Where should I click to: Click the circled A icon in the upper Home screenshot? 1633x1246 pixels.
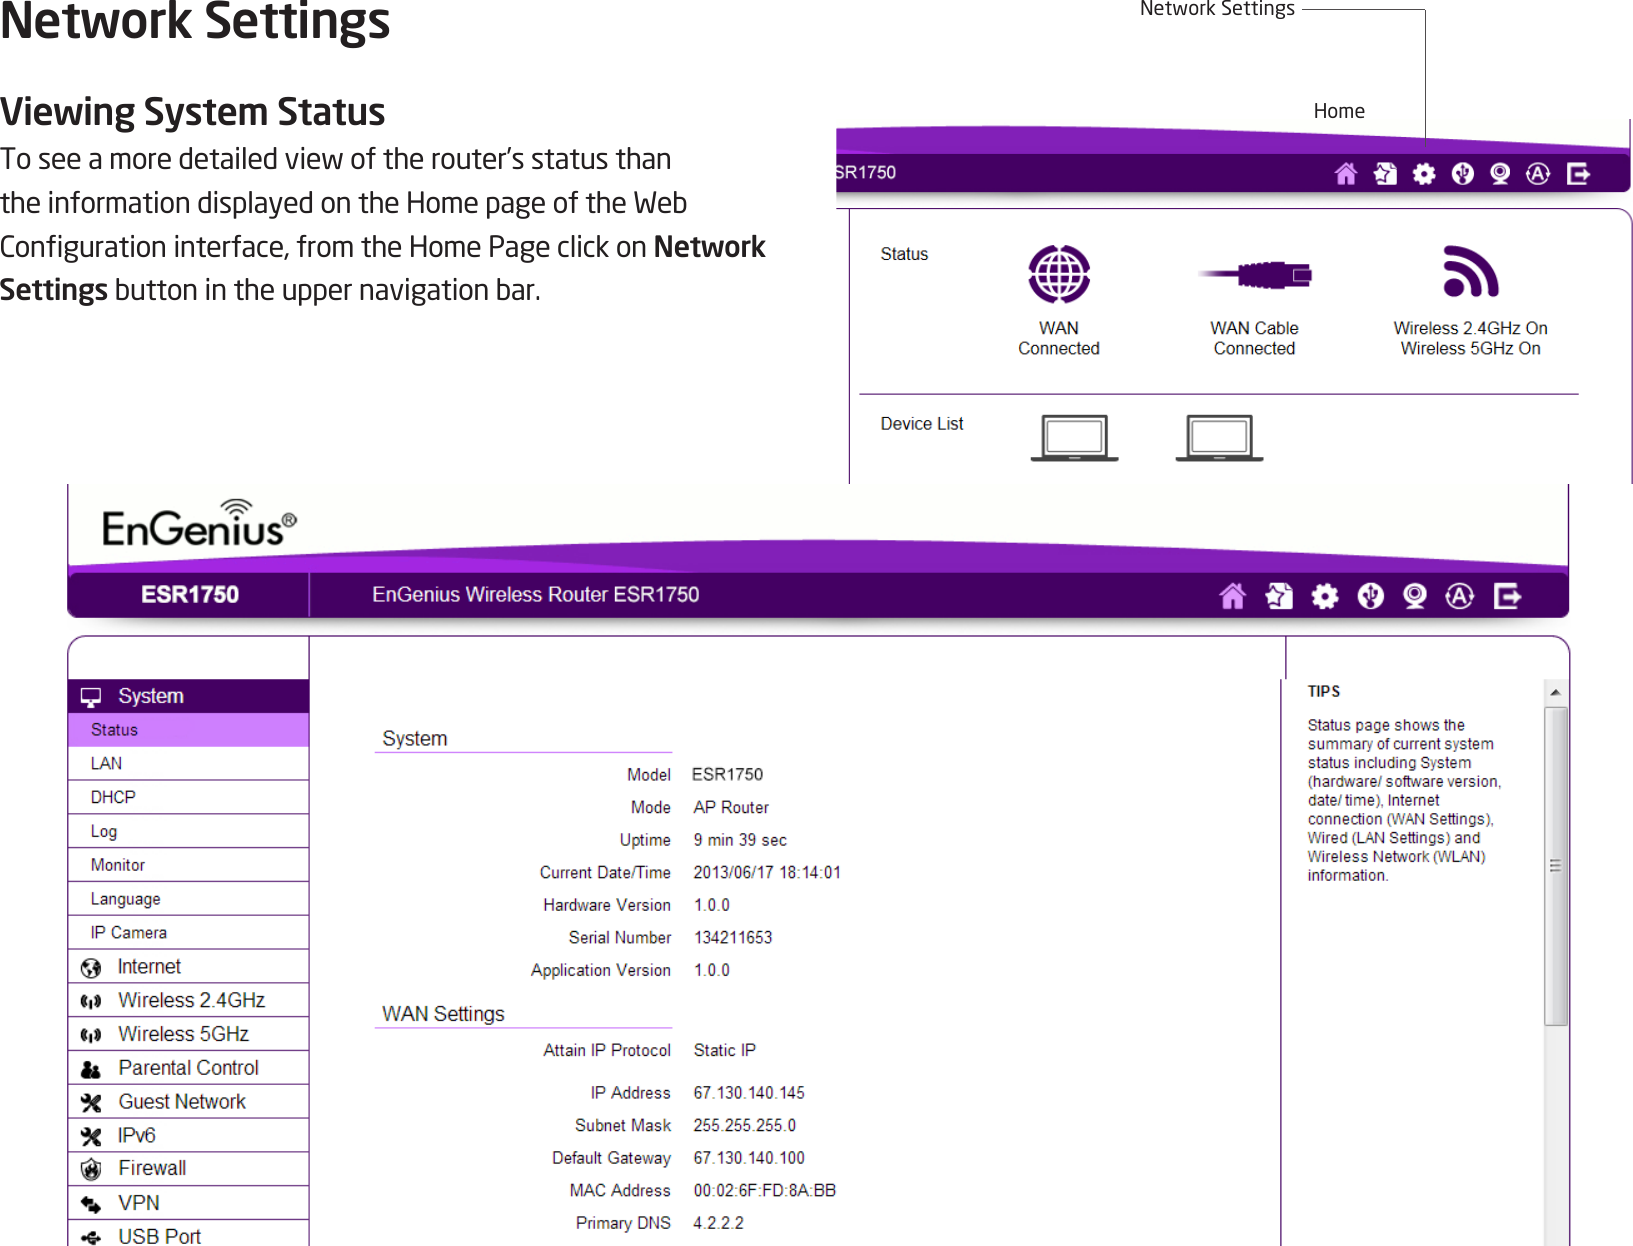[x=1538, y=174]
